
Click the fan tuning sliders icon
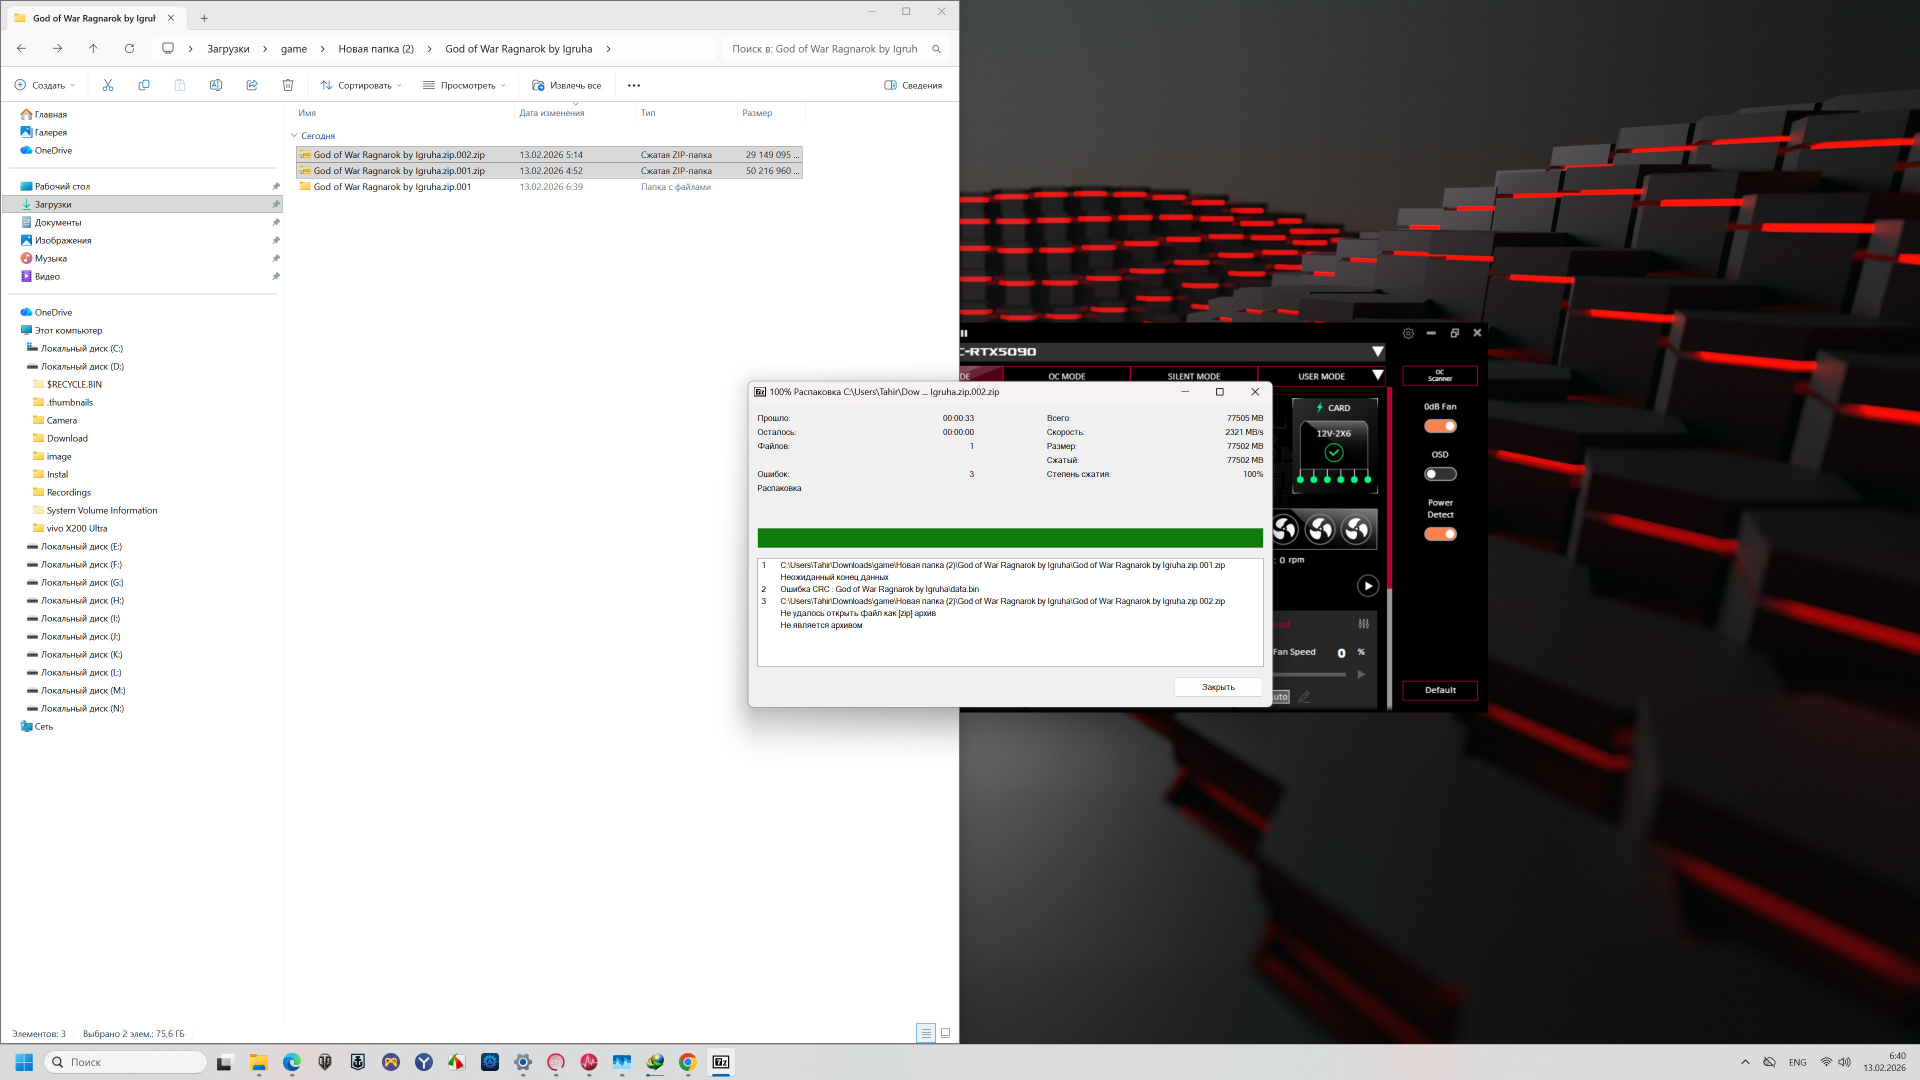tap(1364, 624)
